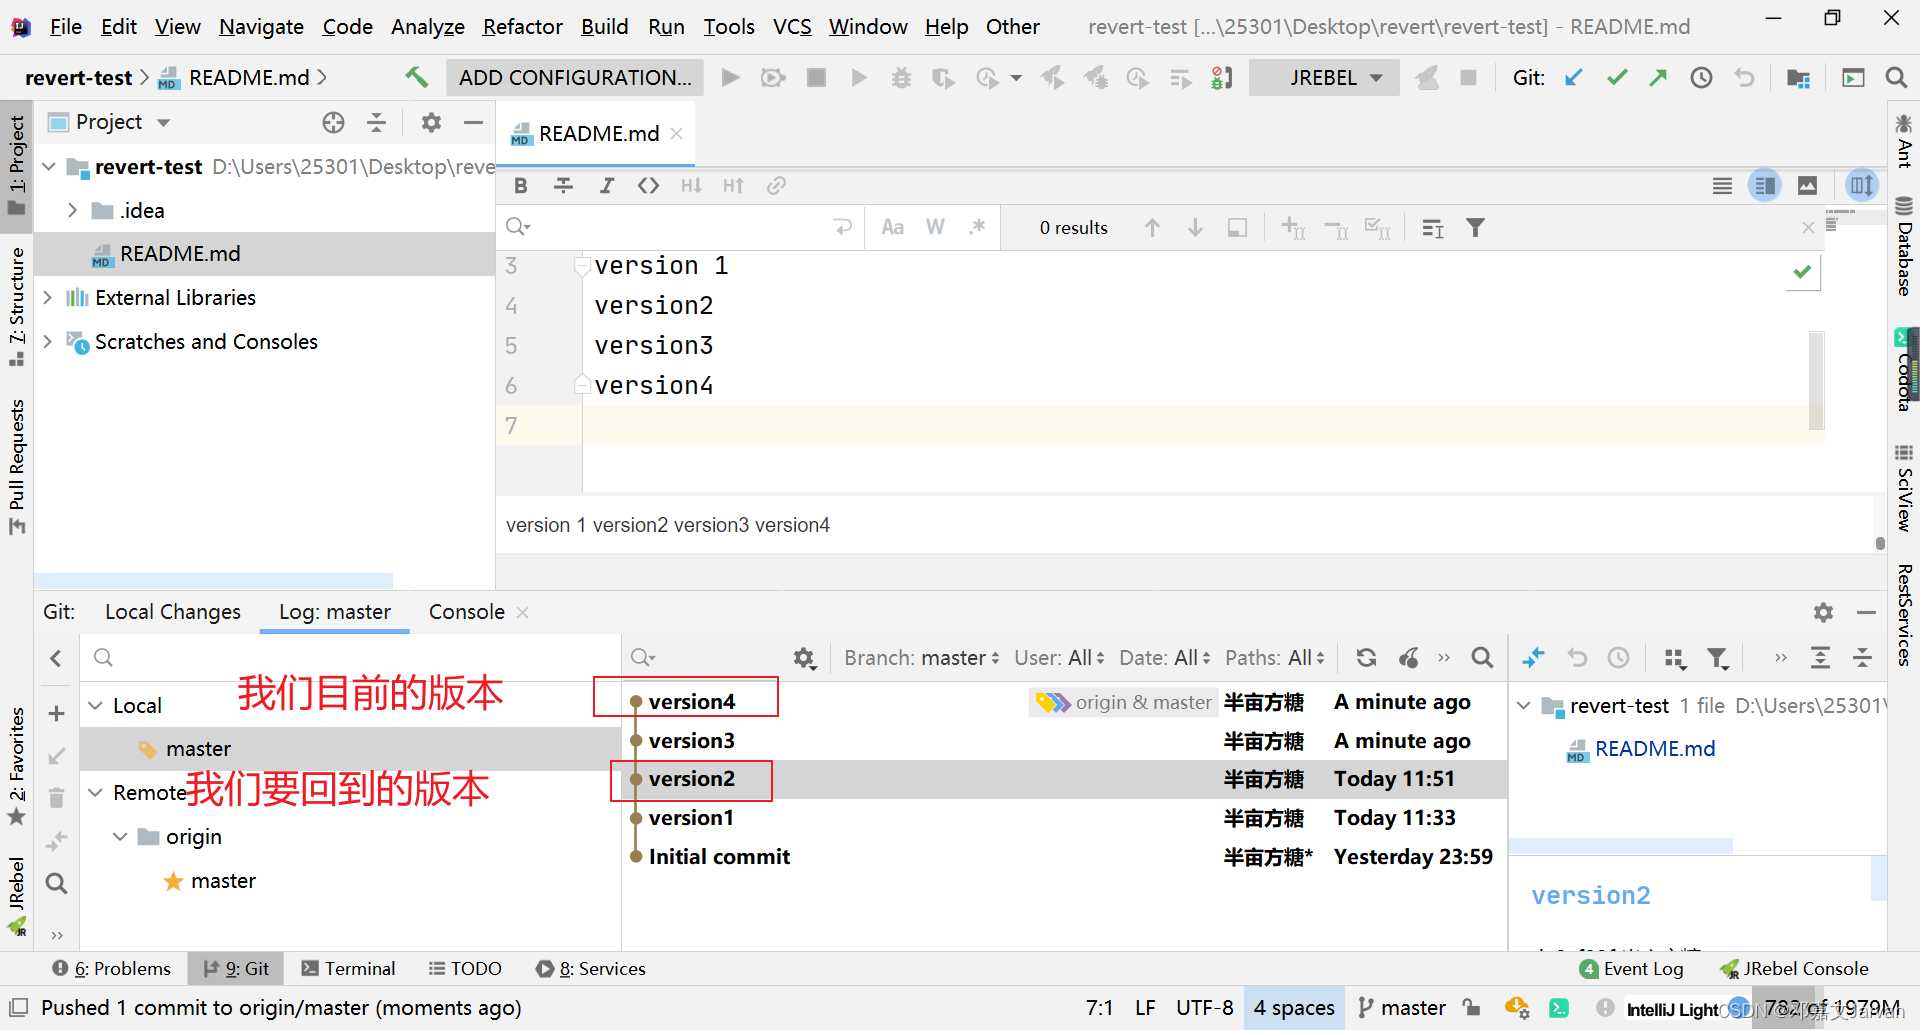Open JREBEL run configuration dropdown
The height and width of the screenshot is (1030, 1920).
pyautogui.click(x=1323, y=77)
